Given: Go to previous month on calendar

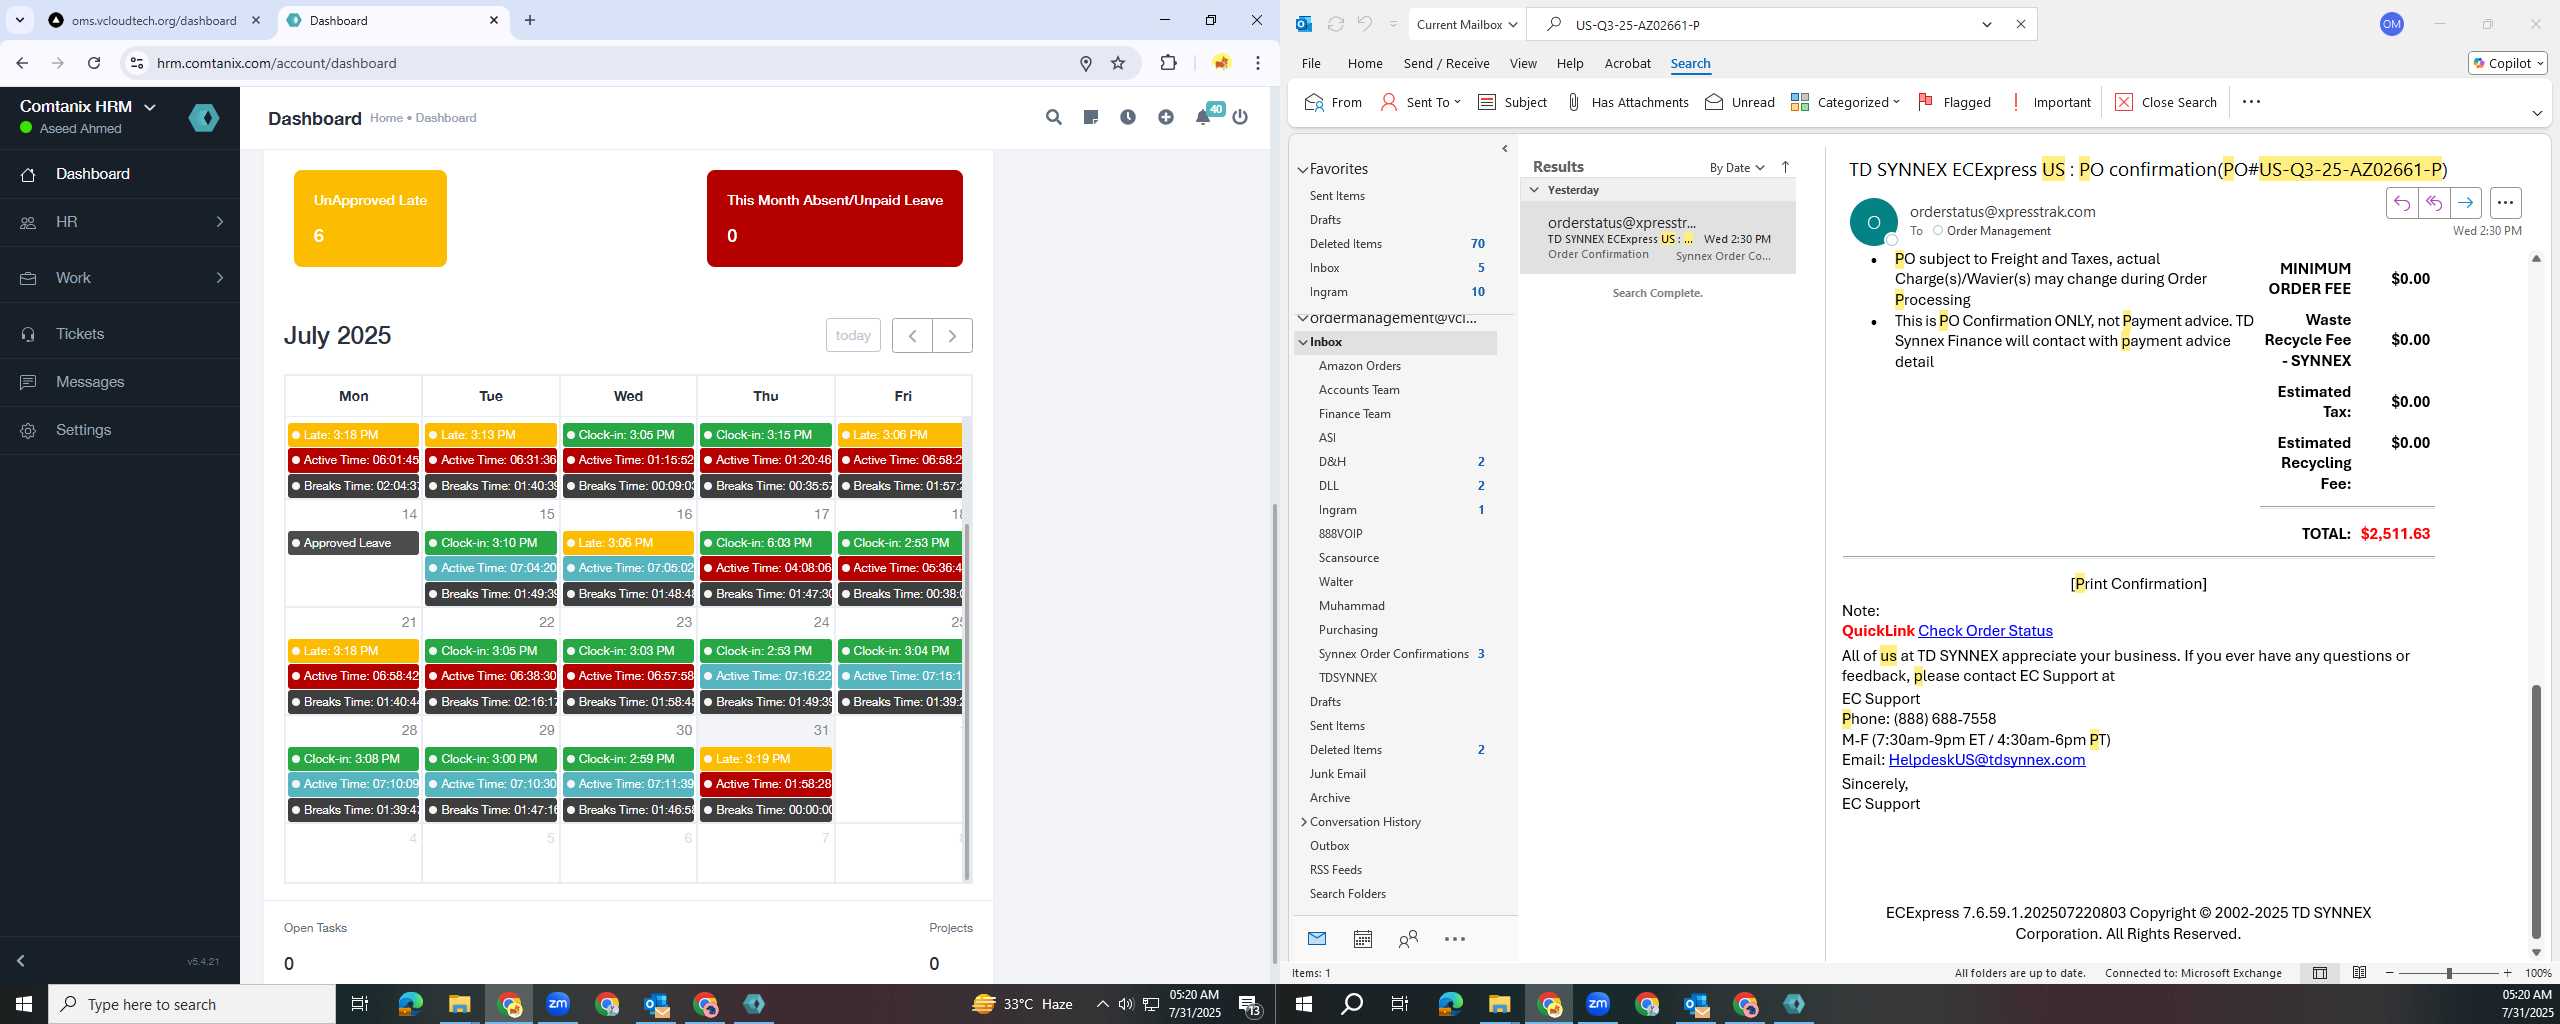Looking at the screenshot, I should click(912, 336).
